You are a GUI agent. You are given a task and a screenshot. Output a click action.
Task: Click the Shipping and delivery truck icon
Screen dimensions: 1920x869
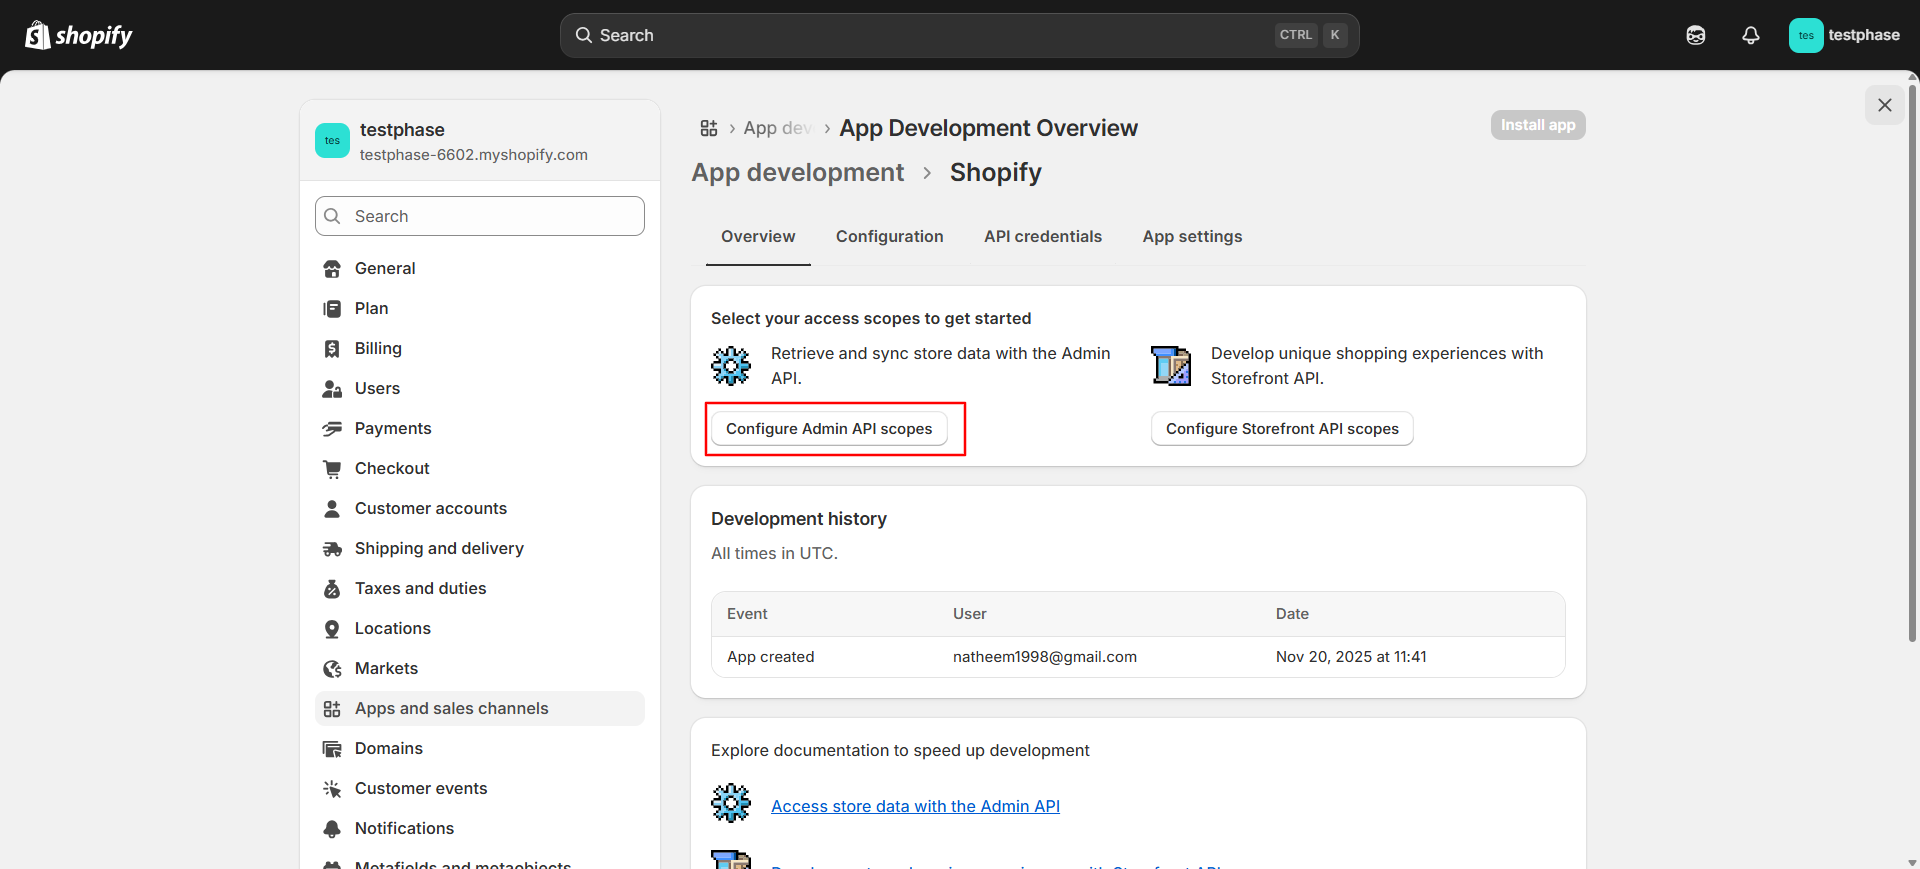(332, 548)
